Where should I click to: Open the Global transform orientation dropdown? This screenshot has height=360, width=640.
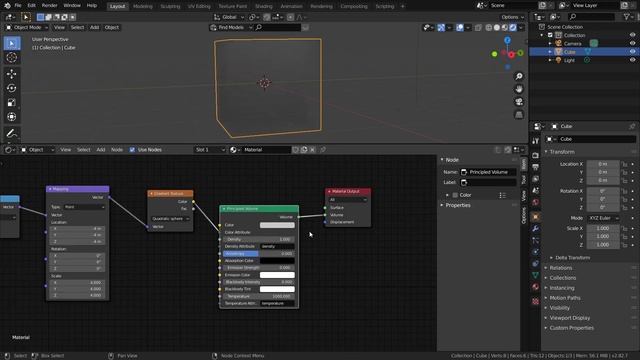pos(229,17)
